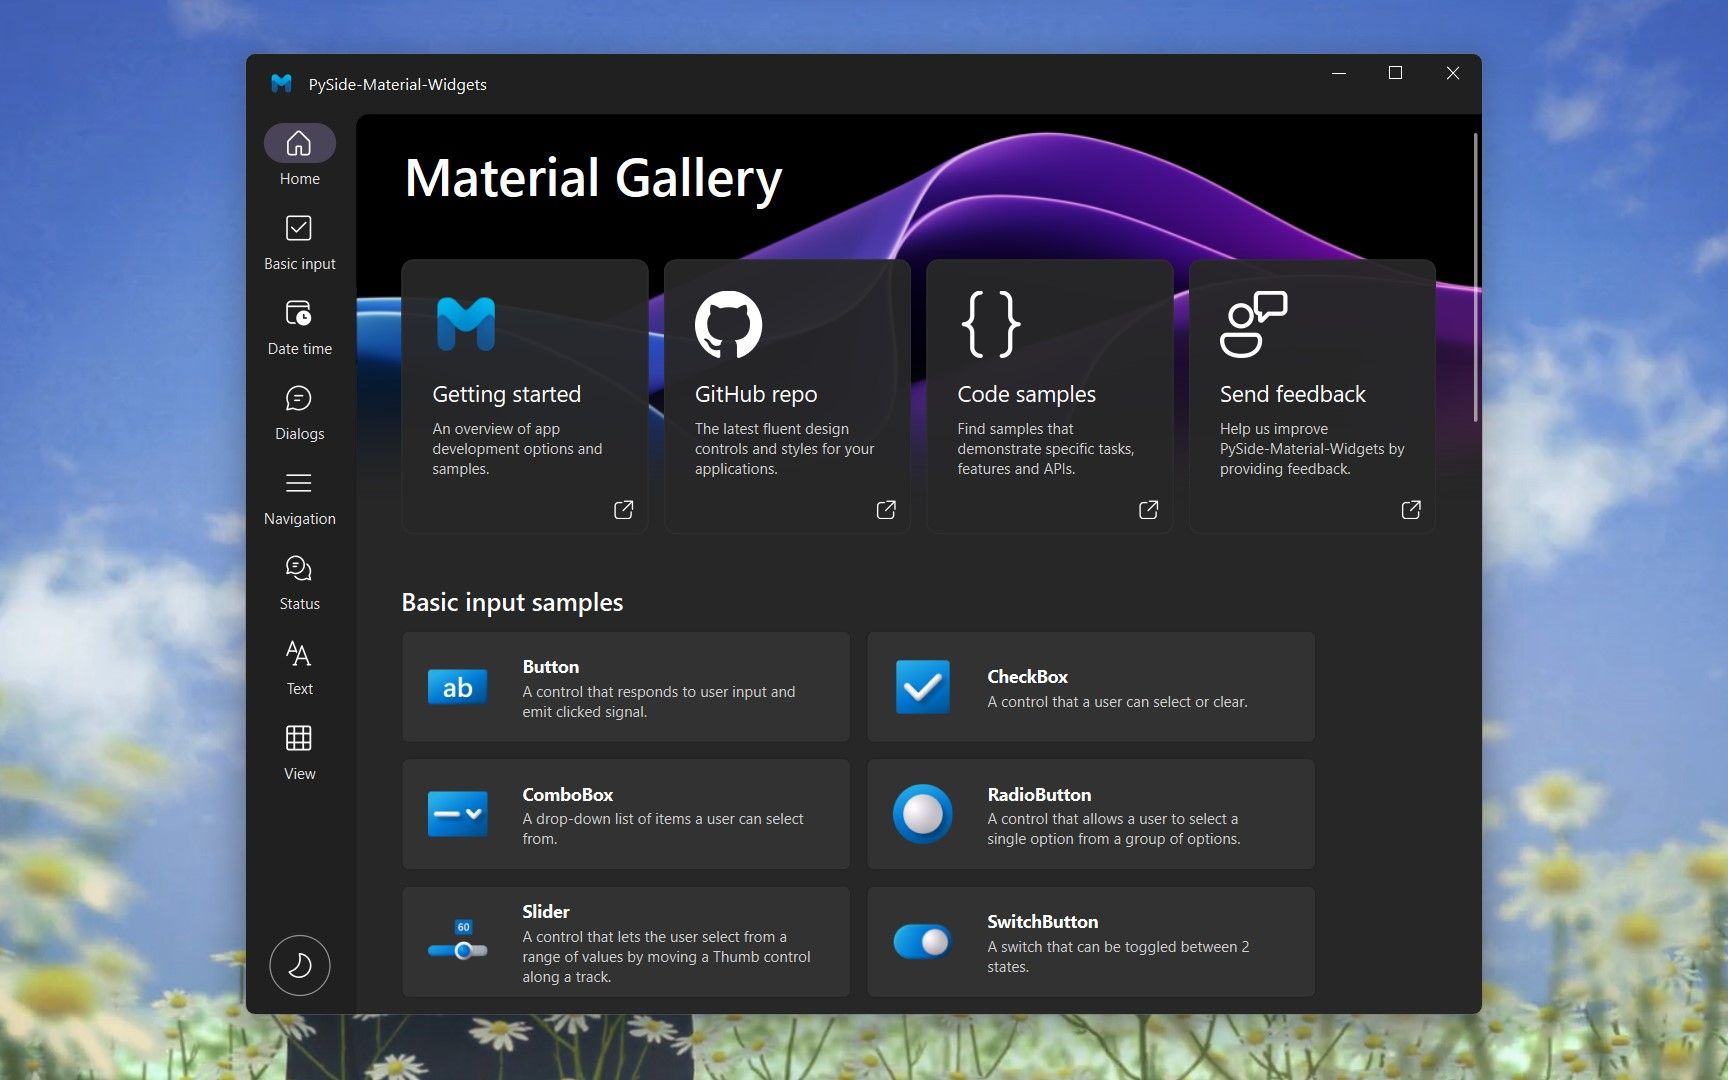This screenshot has height=1080, width=1728.
Task: Click the SwitchButton sample toggle icon
Action: [x=923, y=941]
